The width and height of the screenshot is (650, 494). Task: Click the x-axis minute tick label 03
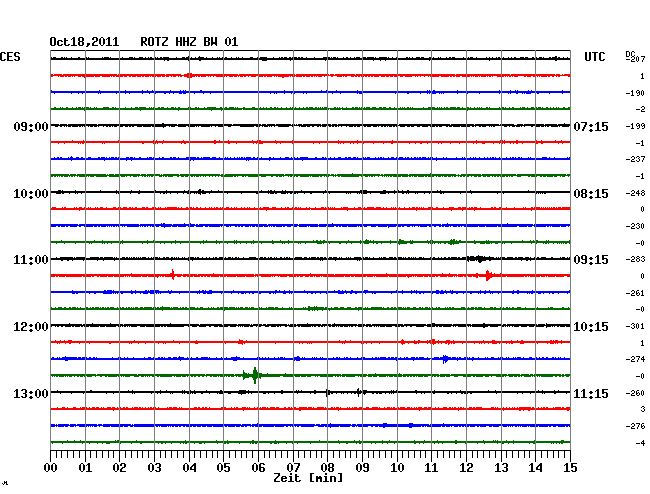tap(154, 468)
